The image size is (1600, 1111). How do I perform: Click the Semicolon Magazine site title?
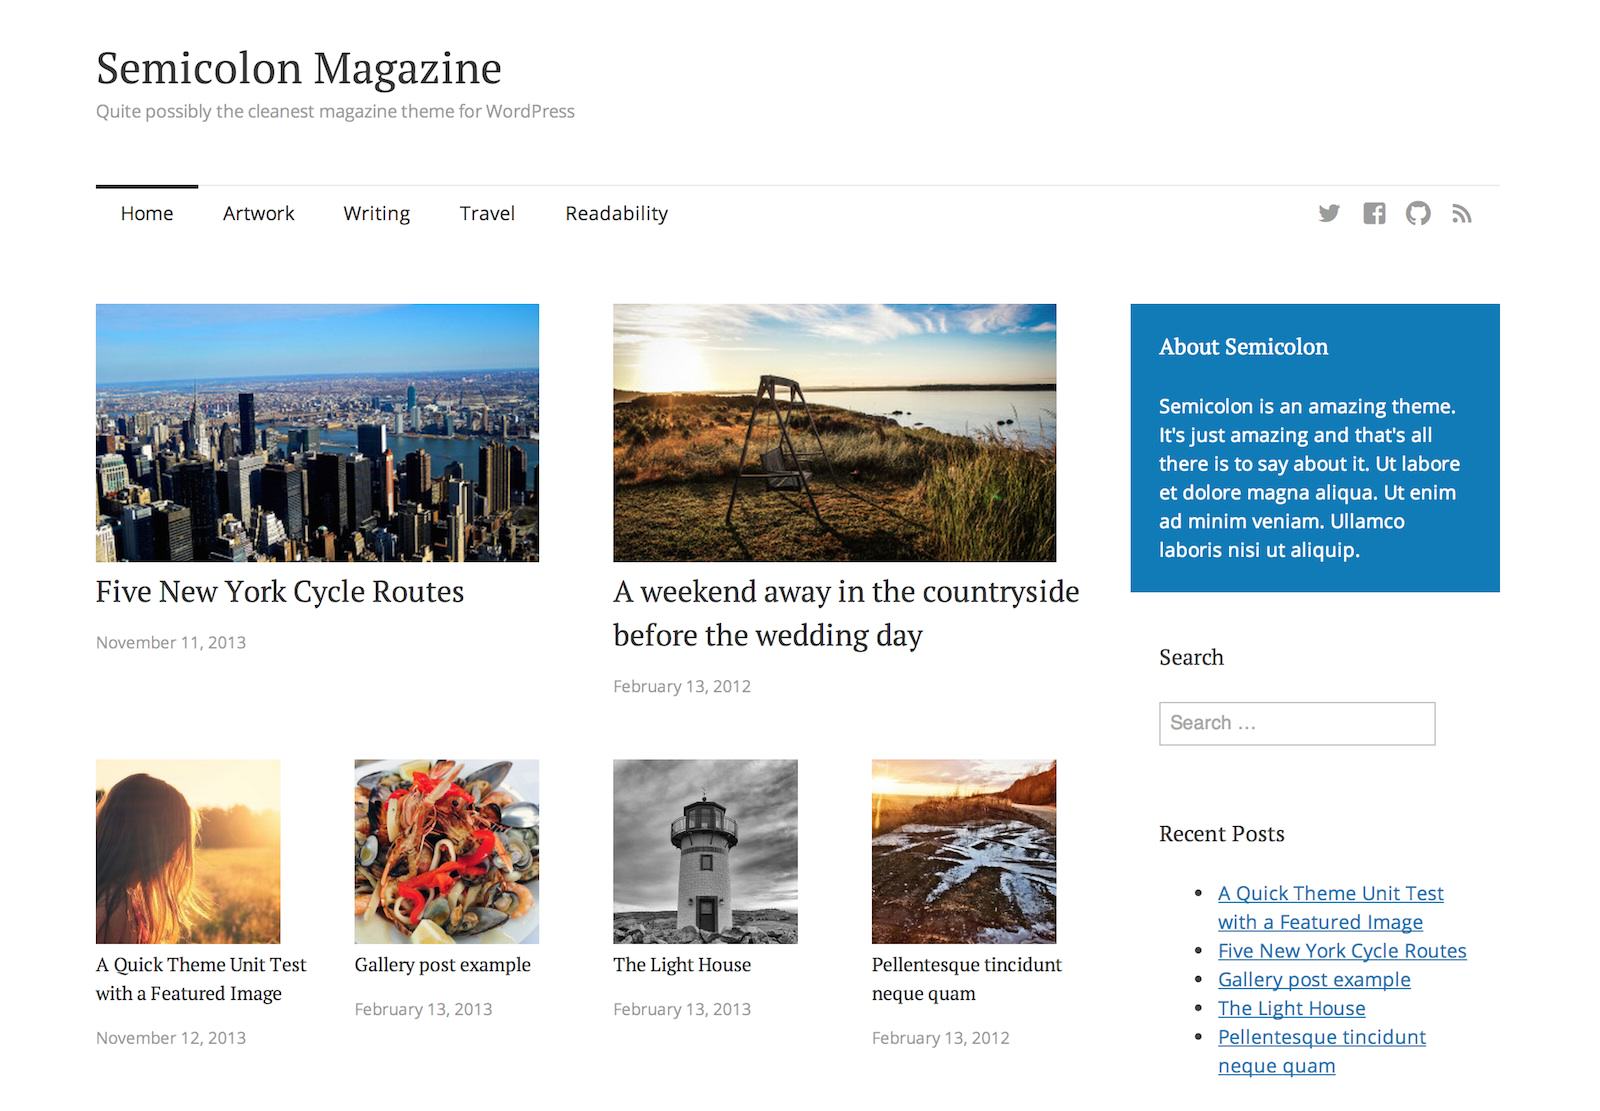point(298,68)
